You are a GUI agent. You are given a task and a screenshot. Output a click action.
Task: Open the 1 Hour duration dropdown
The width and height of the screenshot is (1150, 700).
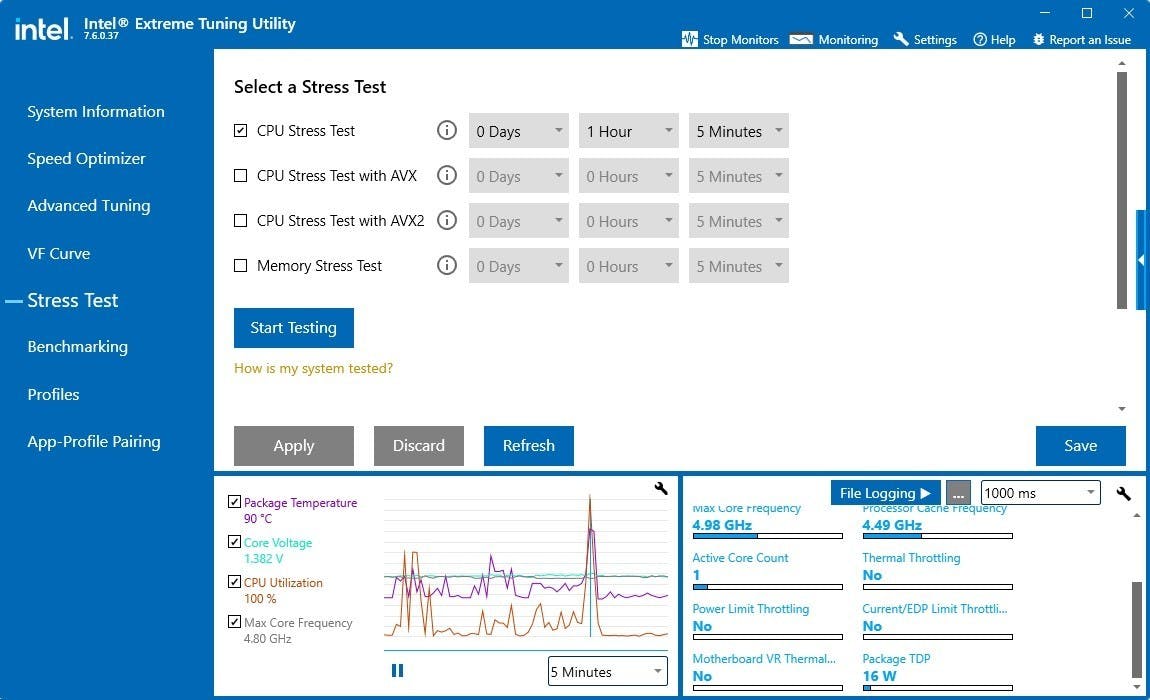[x=628, y=131]
